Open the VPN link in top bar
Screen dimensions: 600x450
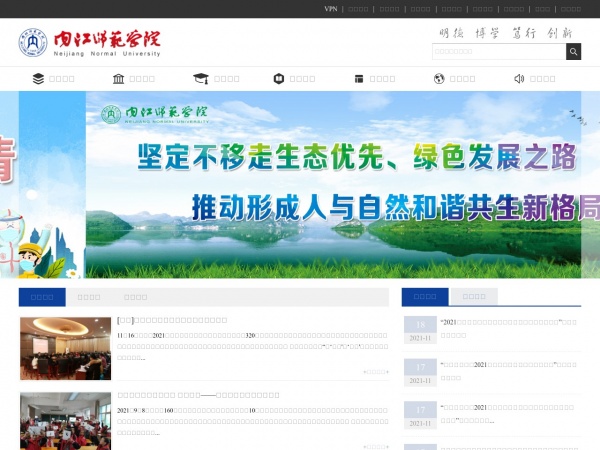tap(331, 9)
